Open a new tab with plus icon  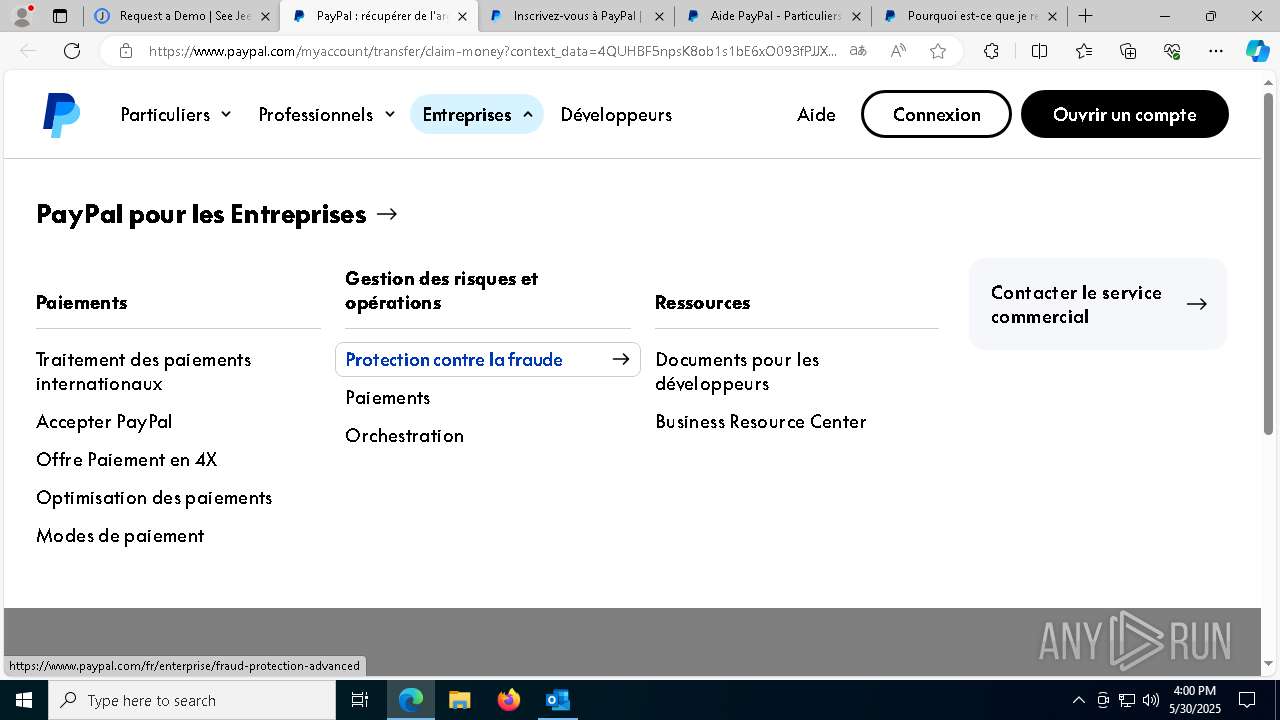(x=1085, y=16)
